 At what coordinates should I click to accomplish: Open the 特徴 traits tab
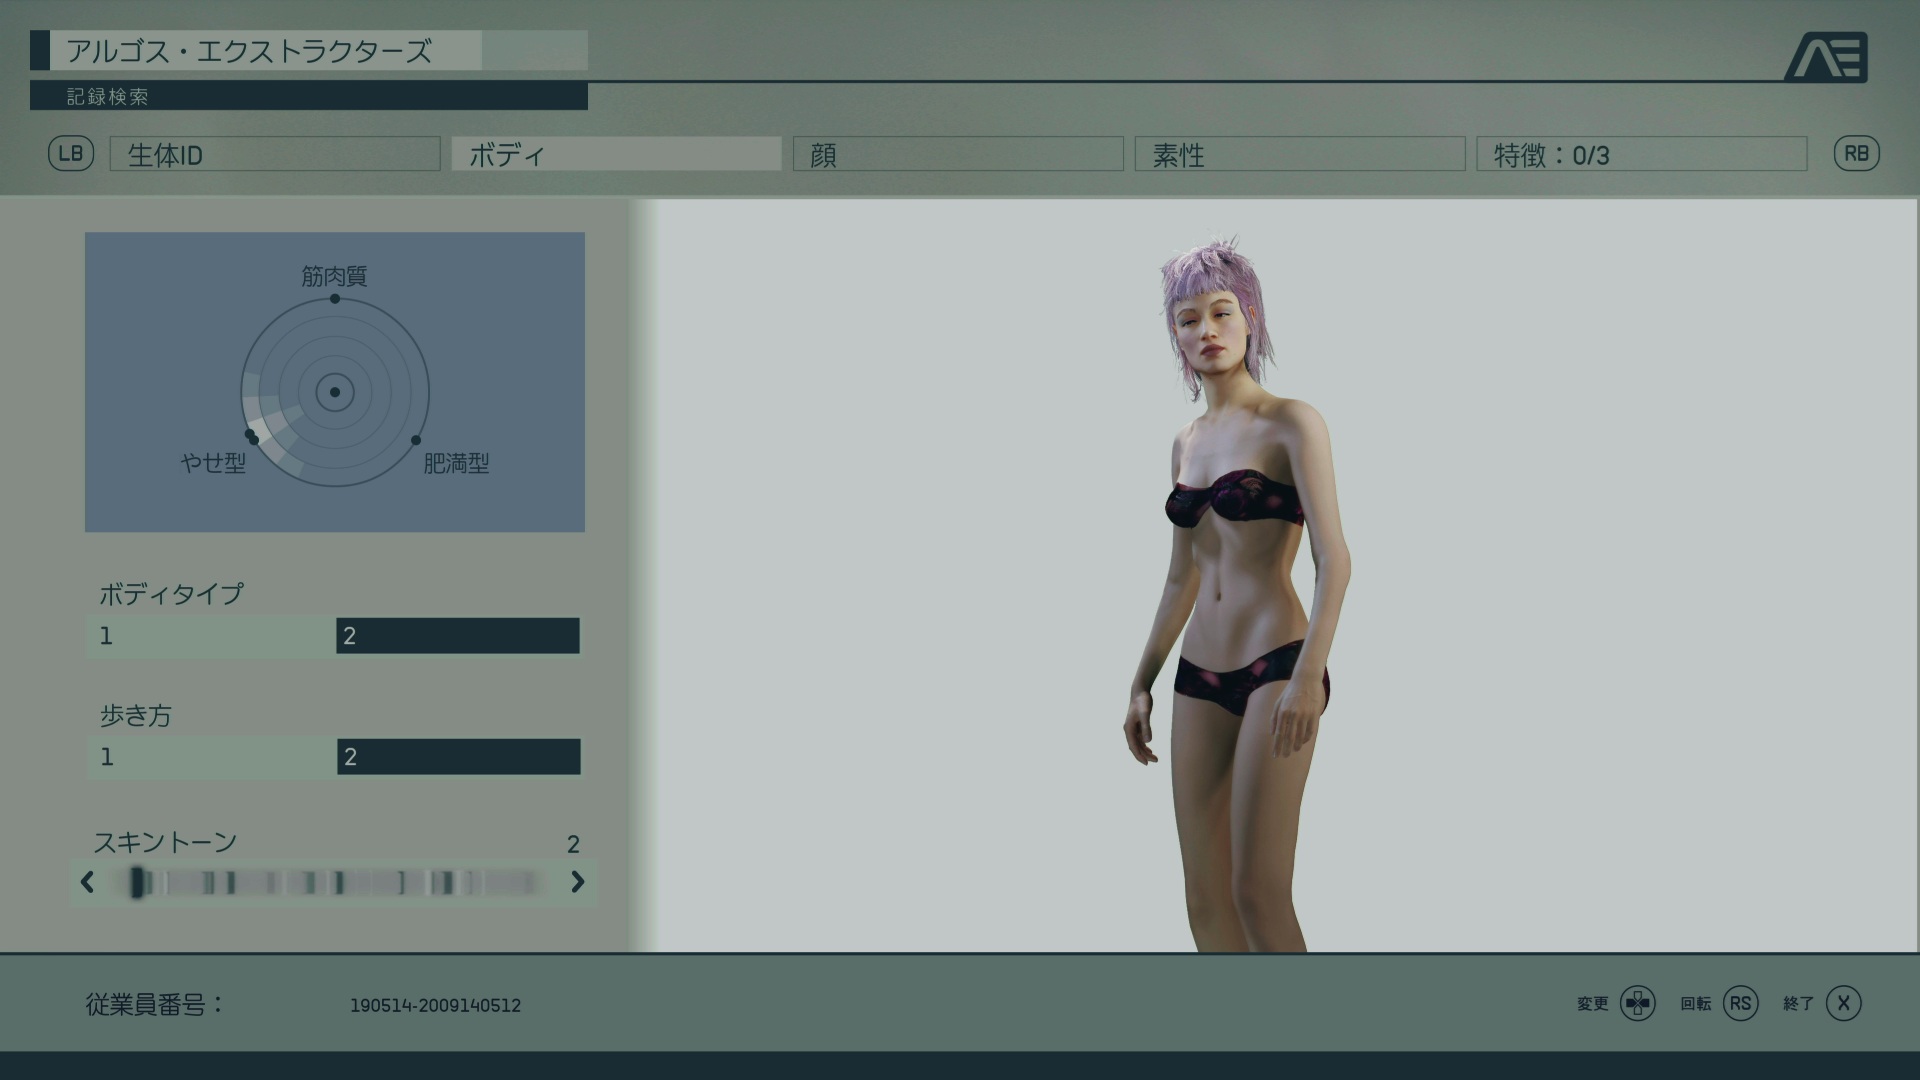tap(1641, 154)
